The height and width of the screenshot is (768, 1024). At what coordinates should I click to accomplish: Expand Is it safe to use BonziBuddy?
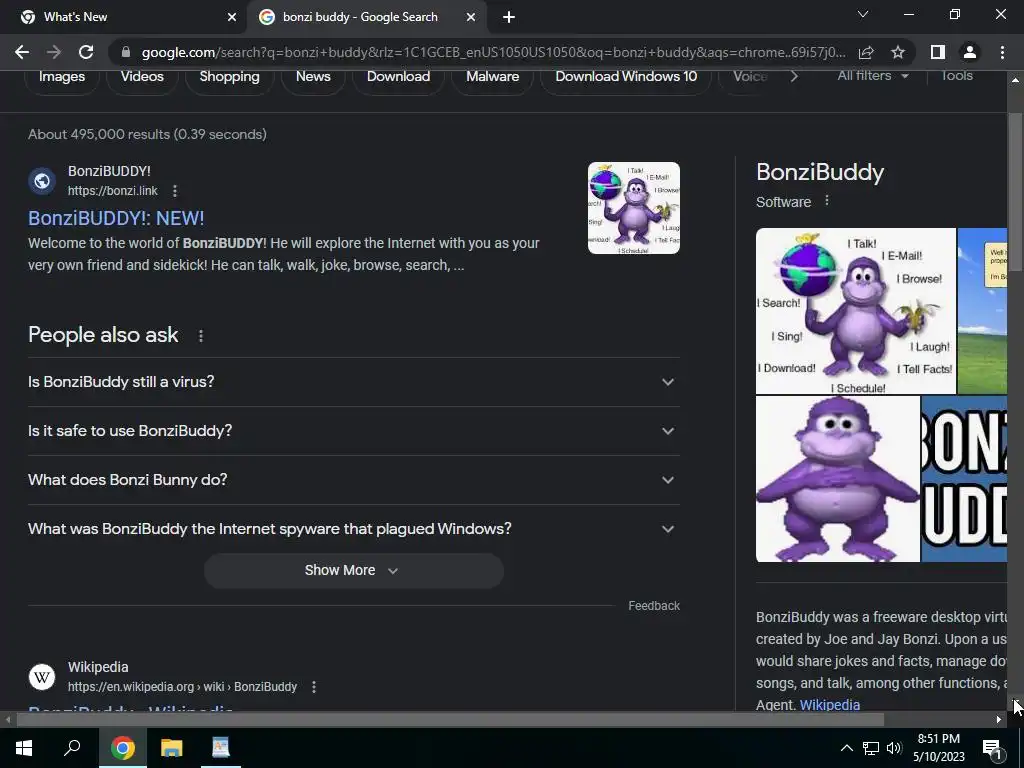tap(353, 431)
